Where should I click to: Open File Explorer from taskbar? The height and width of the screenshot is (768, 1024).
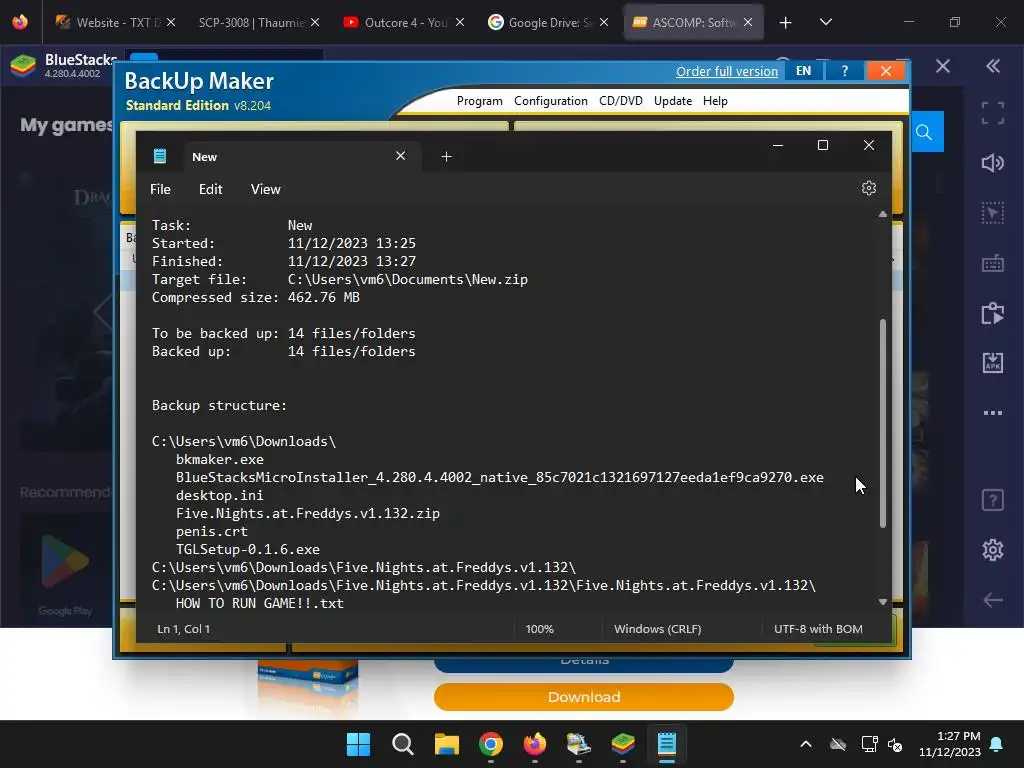[447, 744]
